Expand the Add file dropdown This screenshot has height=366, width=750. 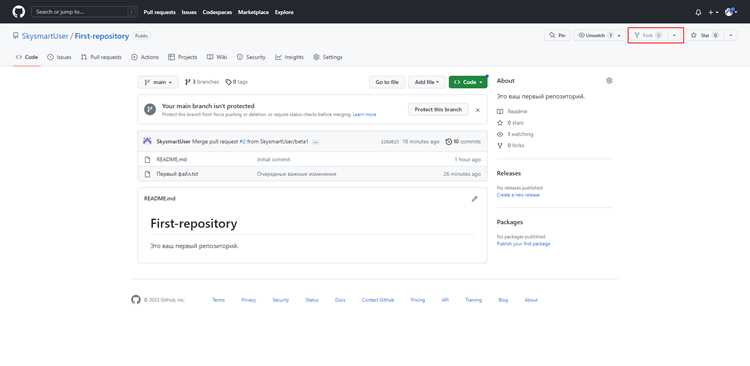pyautogui.click(x=427, y=82)
